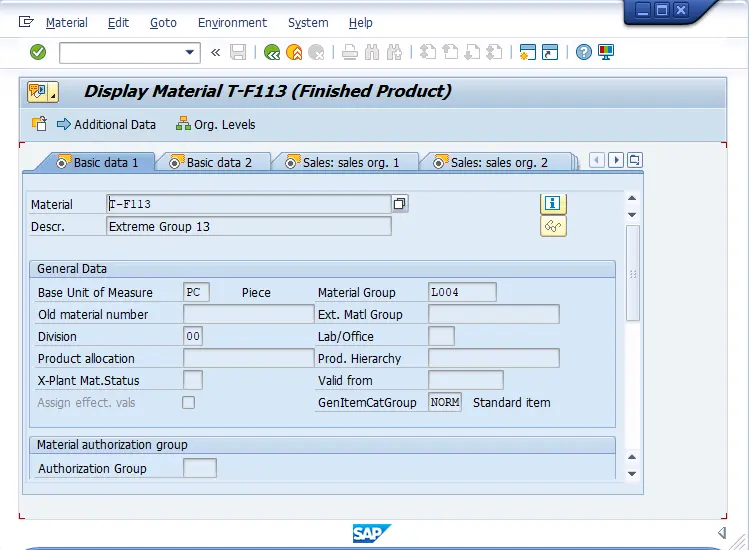Open Help via question mark icon

584,52
